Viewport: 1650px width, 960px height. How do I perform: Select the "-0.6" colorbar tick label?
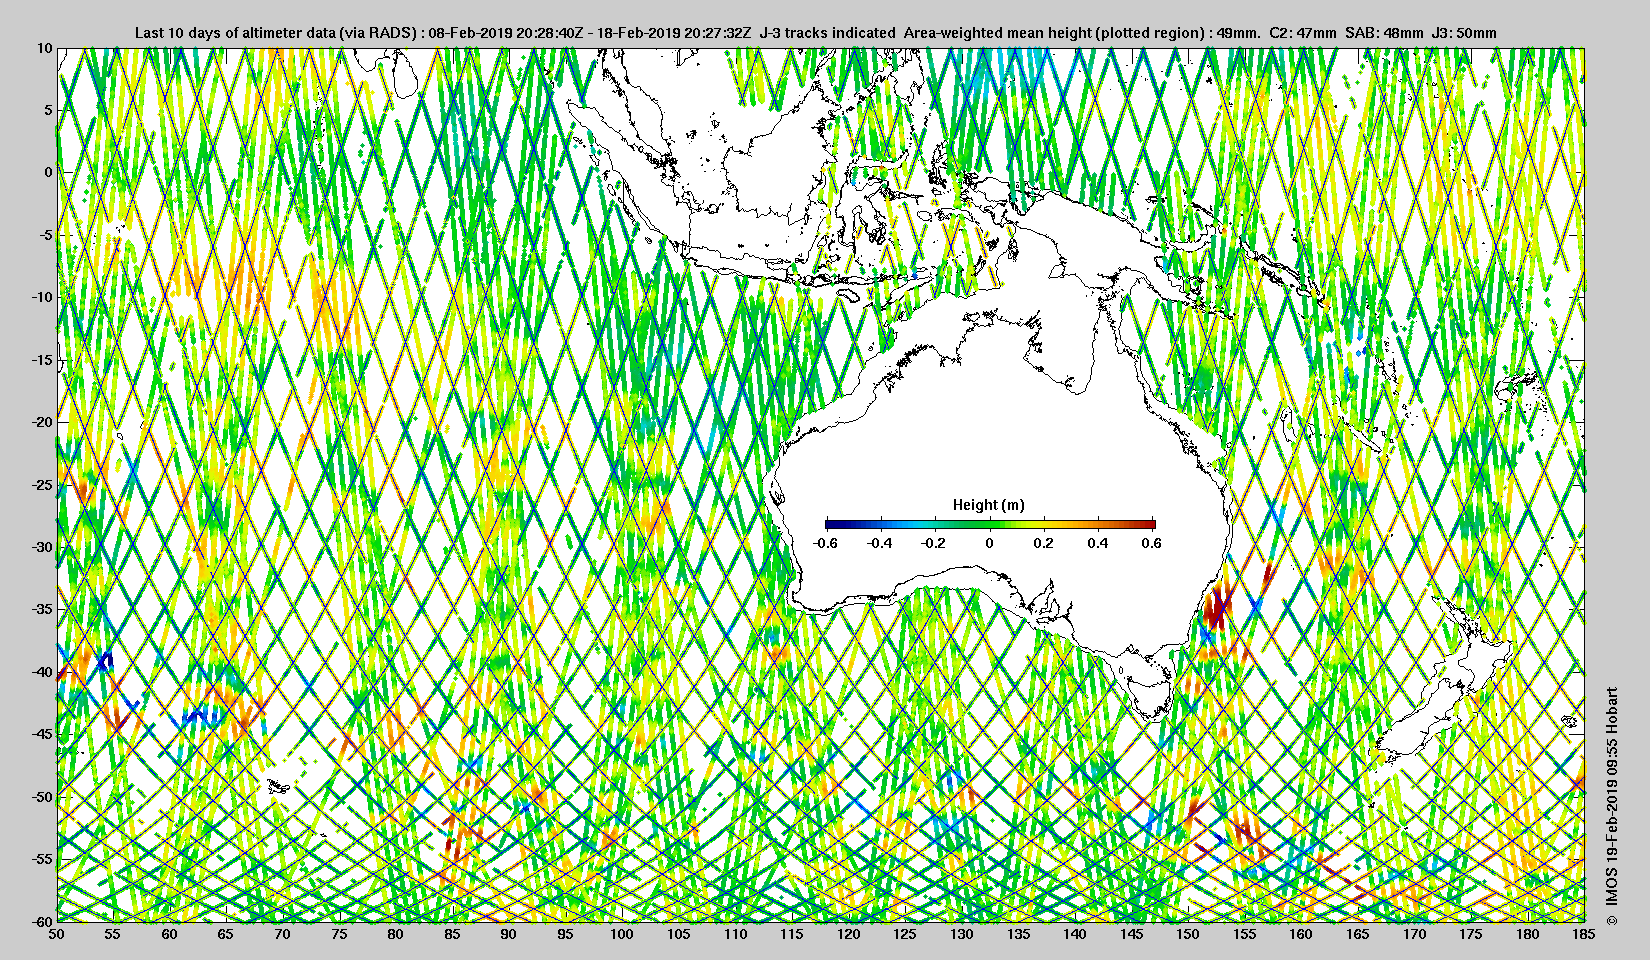click(825, 543)
